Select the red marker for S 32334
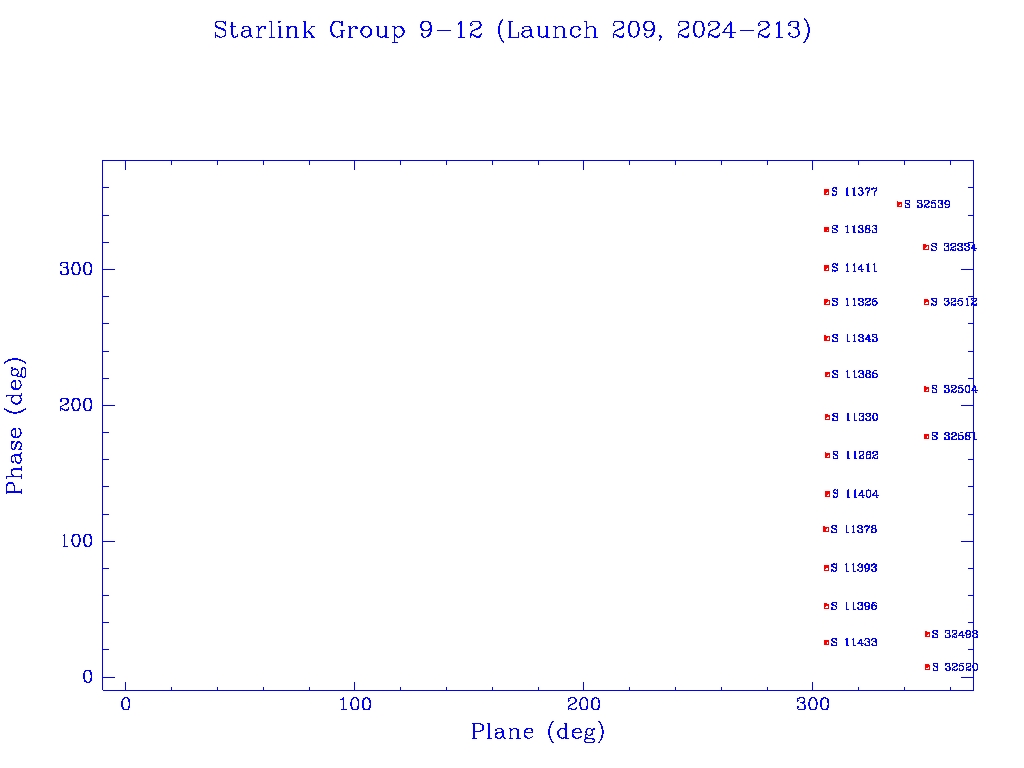The image size is (1024, 768). point(925,247)
